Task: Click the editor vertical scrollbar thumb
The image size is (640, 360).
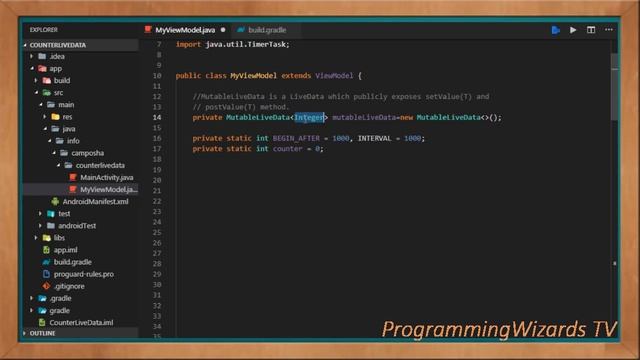Action: coord(614,87)
